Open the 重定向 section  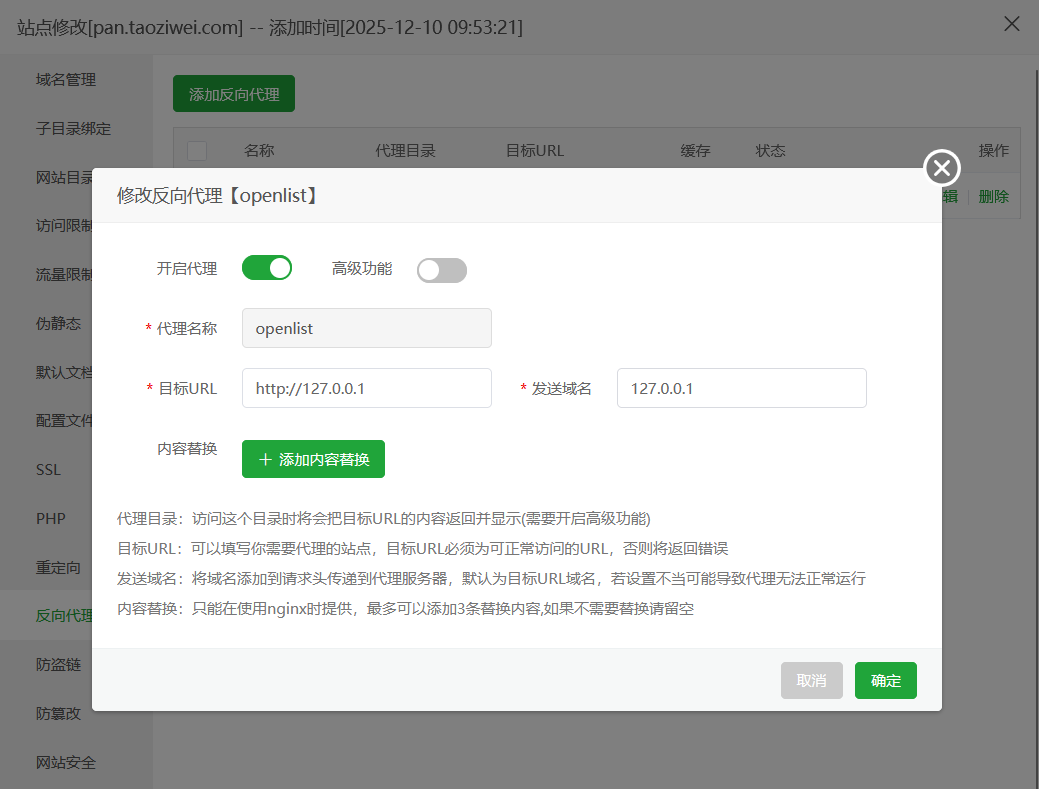(60, 567)
